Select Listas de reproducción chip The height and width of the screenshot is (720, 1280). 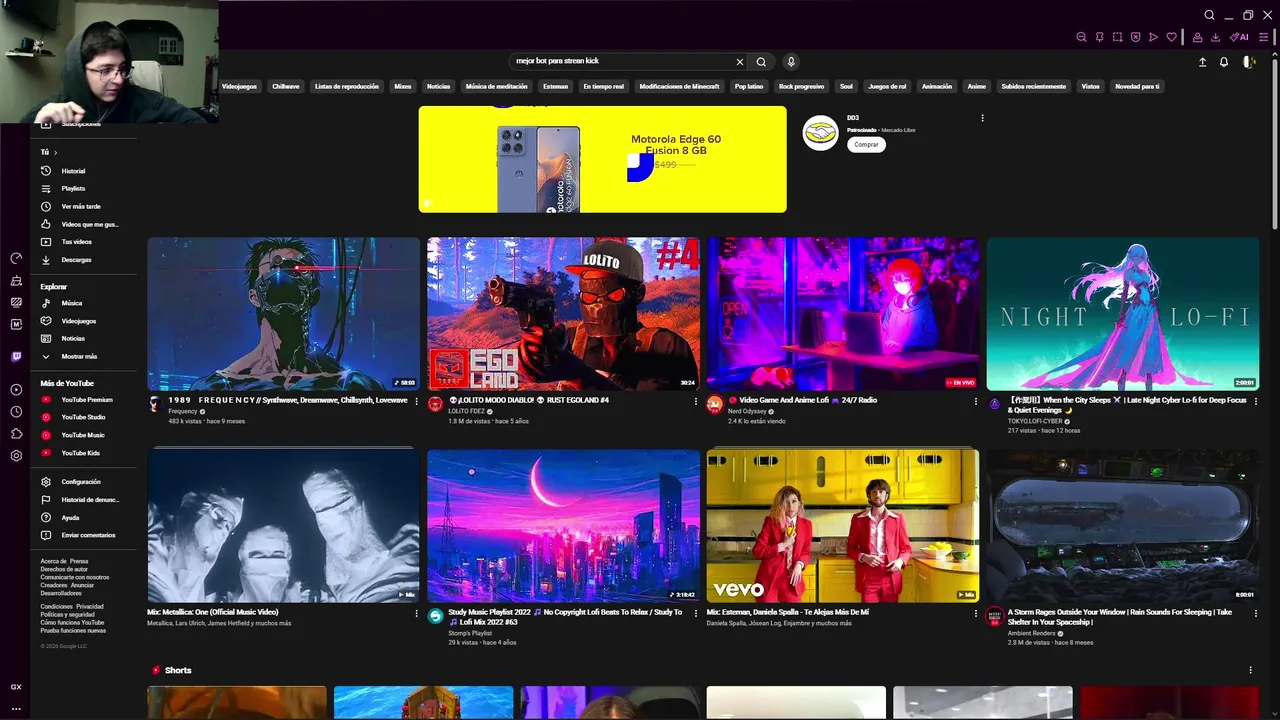point(347,86)
